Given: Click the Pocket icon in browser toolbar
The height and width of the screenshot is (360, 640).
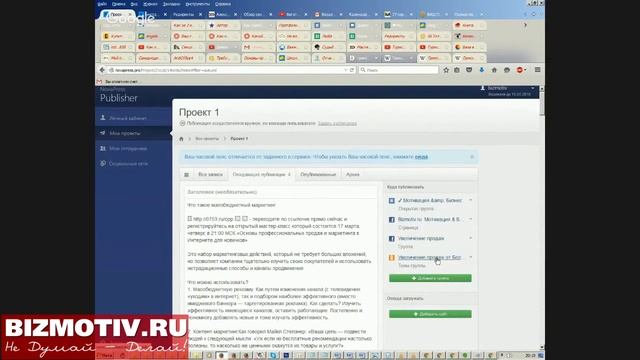Looking at the screenshot, I should point(469,70).
